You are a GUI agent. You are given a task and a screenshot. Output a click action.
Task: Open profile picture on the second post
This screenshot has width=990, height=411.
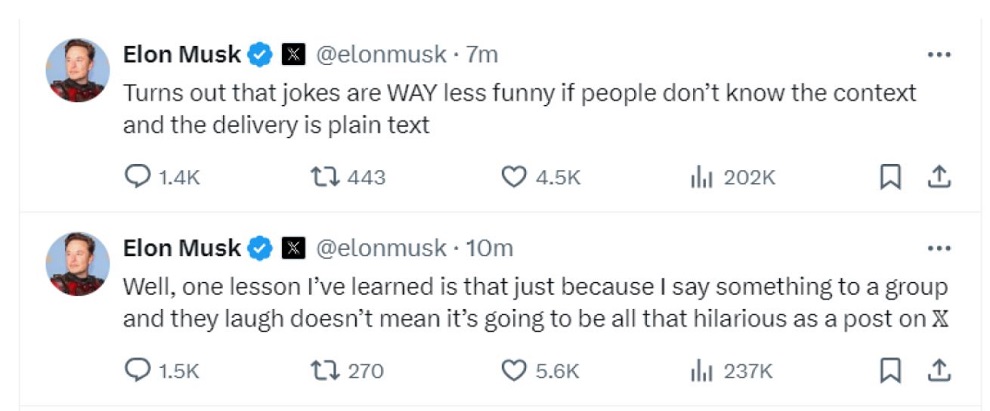[78, 263]
